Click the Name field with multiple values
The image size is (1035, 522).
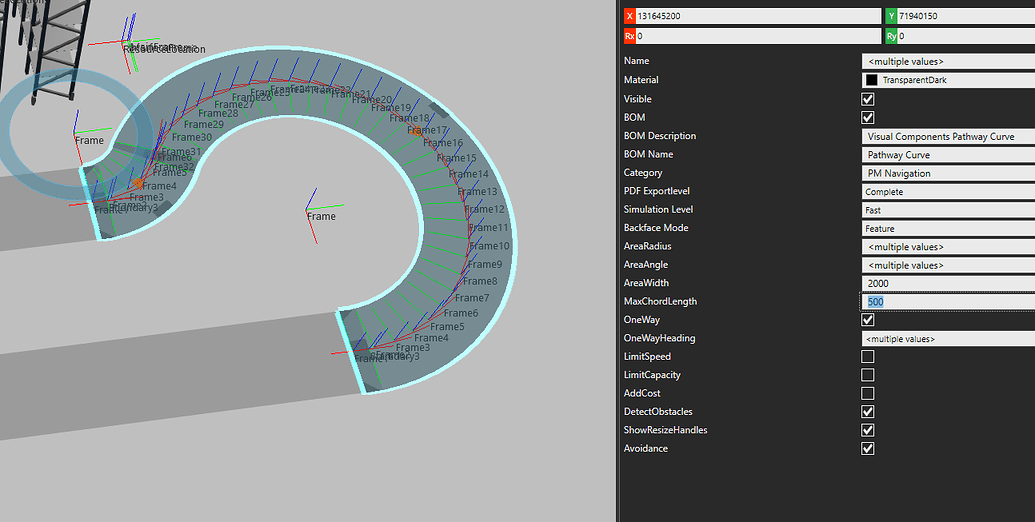click(x=948, y=61)
